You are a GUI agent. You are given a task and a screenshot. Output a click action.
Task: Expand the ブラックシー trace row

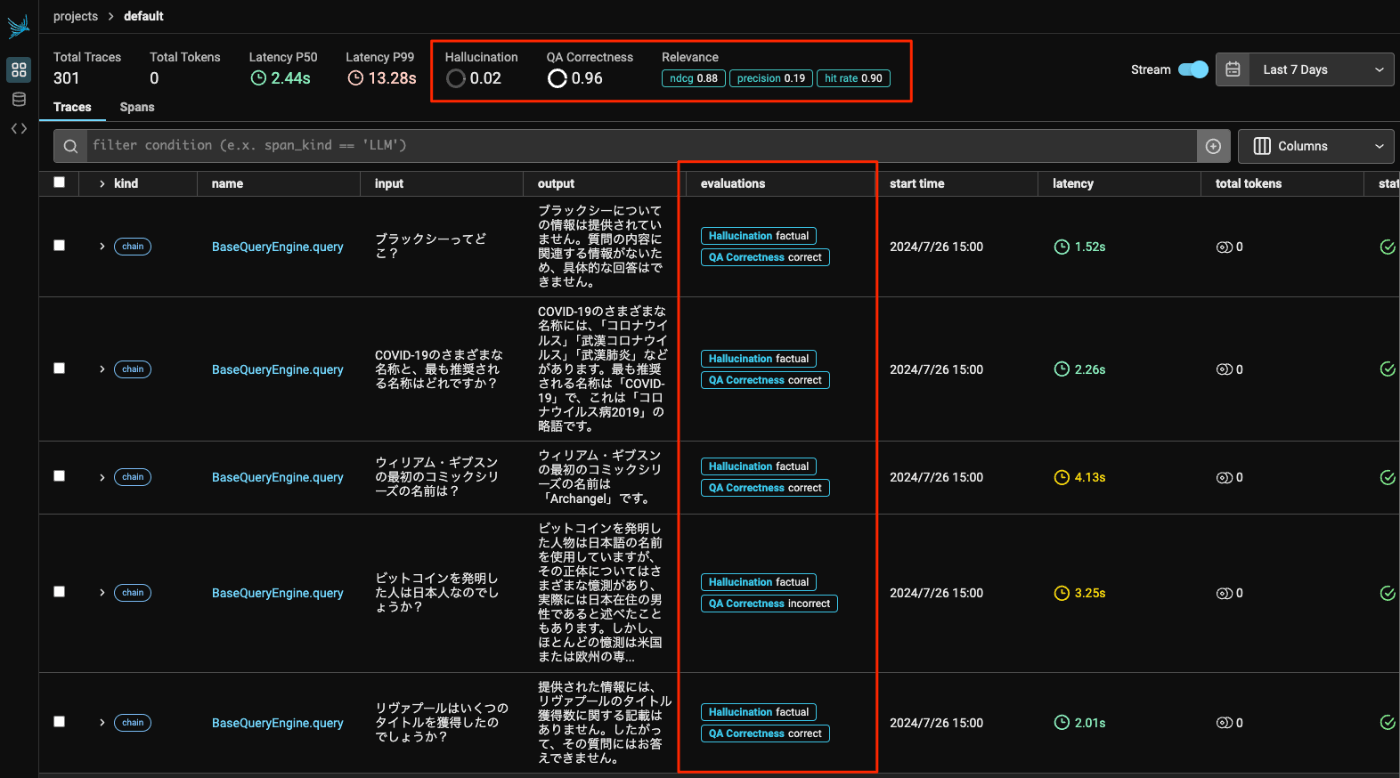(102, 247)
